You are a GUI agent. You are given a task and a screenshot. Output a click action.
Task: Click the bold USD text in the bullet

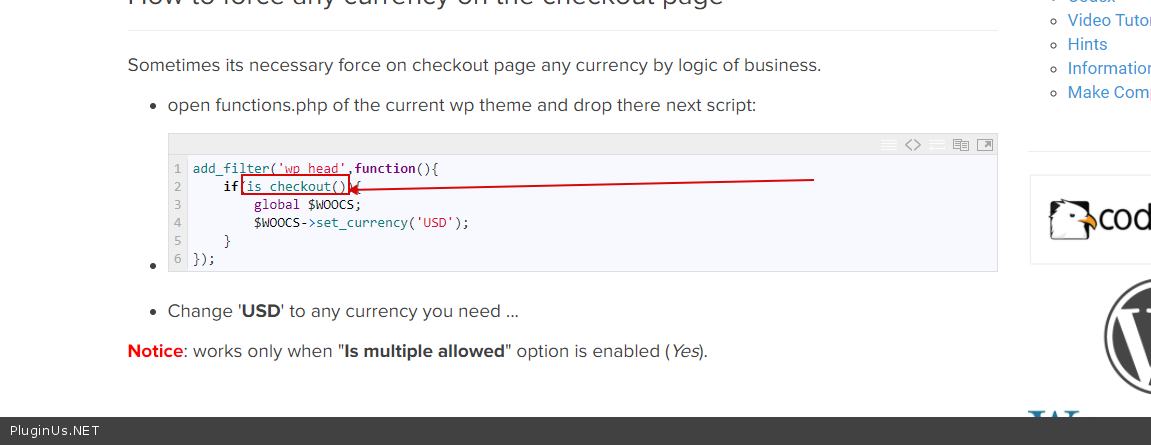pyautogui.click(x=261, y=311)
